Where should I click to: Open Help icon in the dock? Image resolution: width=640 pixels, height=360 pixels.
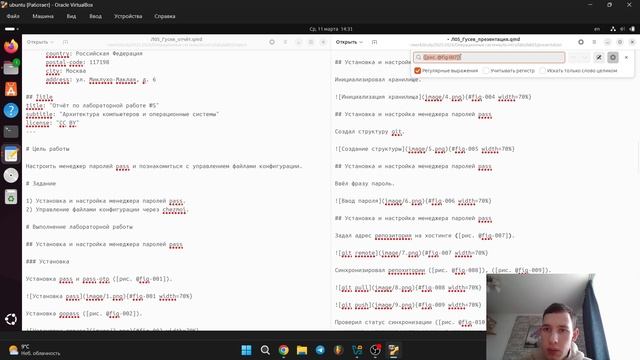click(x=11, y=110)
